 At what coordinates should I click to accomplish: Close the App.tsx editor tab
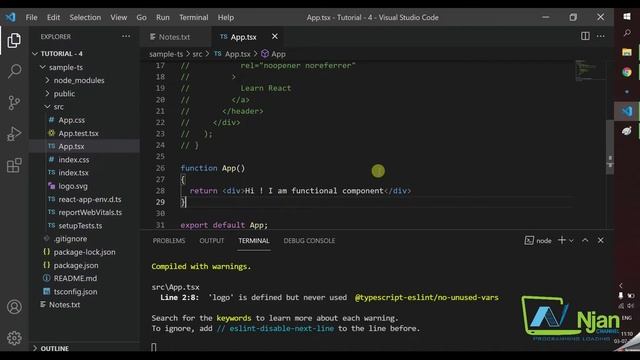point(275,37)
